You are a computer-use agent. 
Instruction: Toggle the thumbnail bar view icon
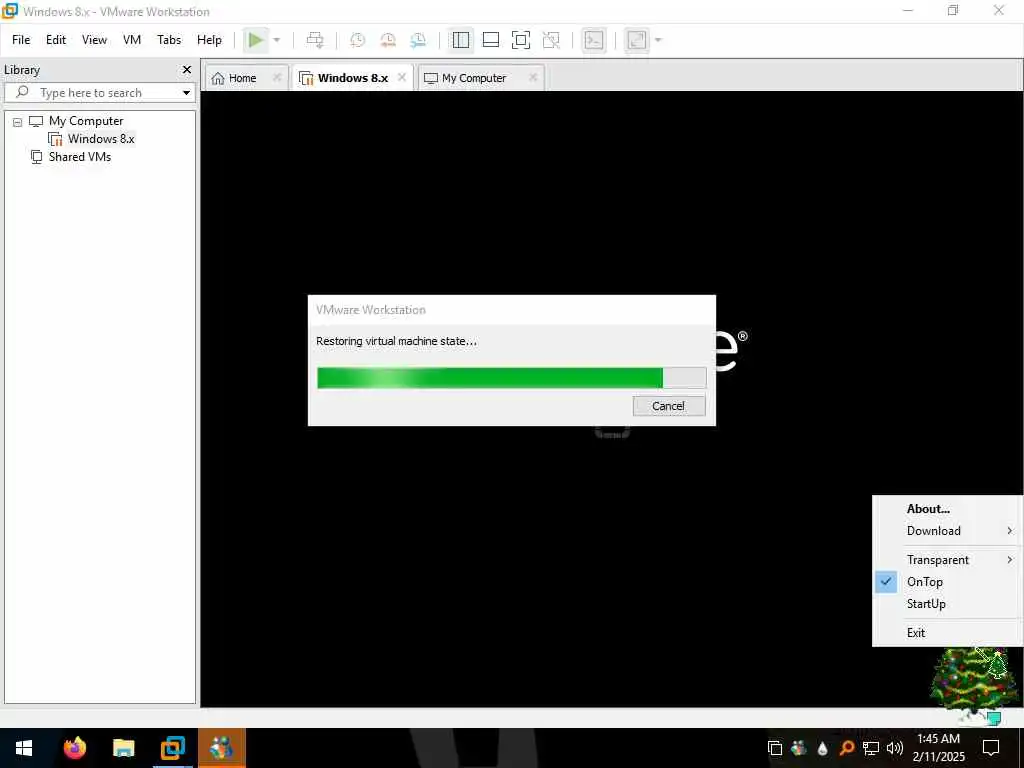point(490,40)
